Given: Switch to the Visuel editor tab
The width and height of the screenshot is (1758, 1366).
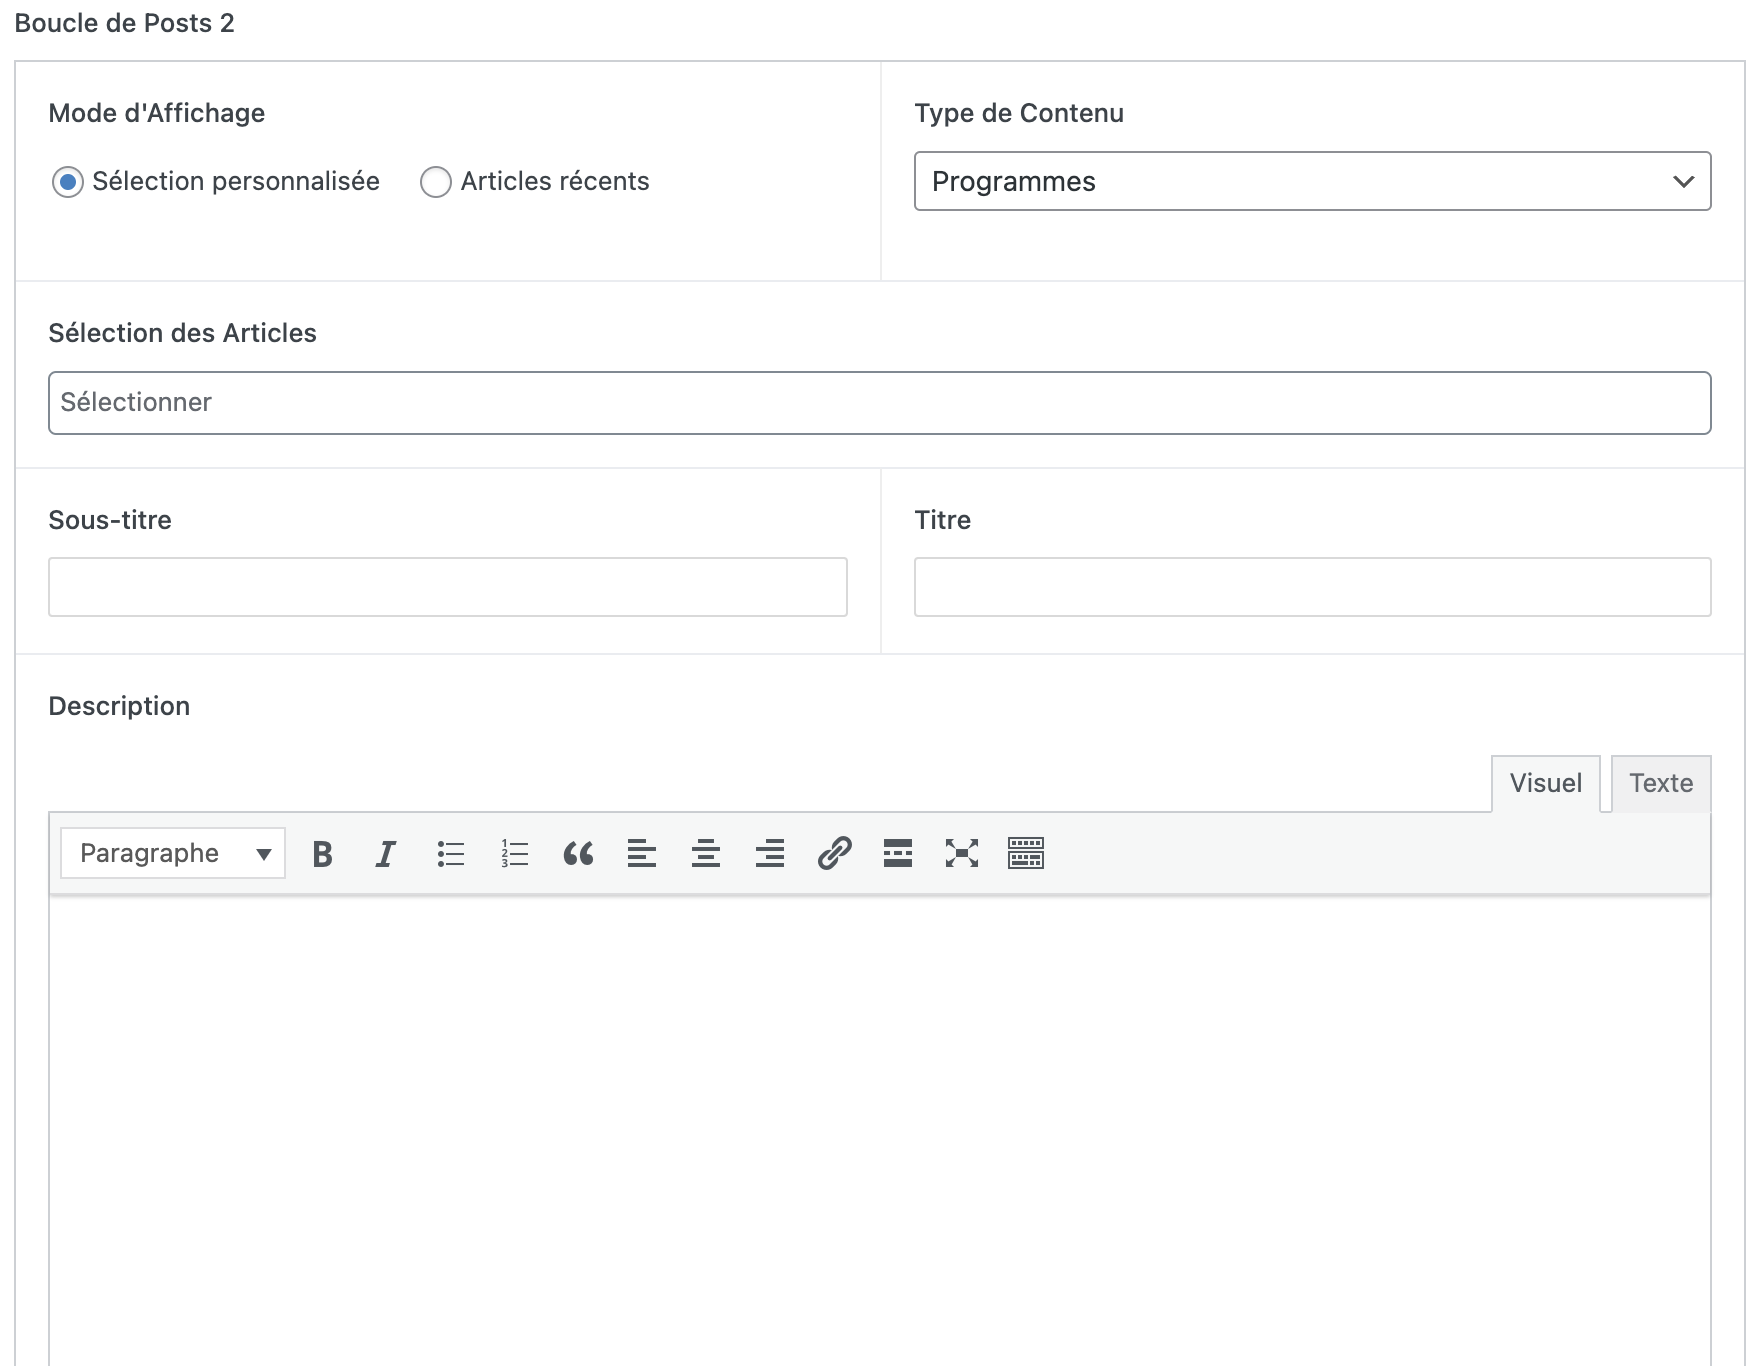Looking at the screenshot, I should click(1545, 783).
